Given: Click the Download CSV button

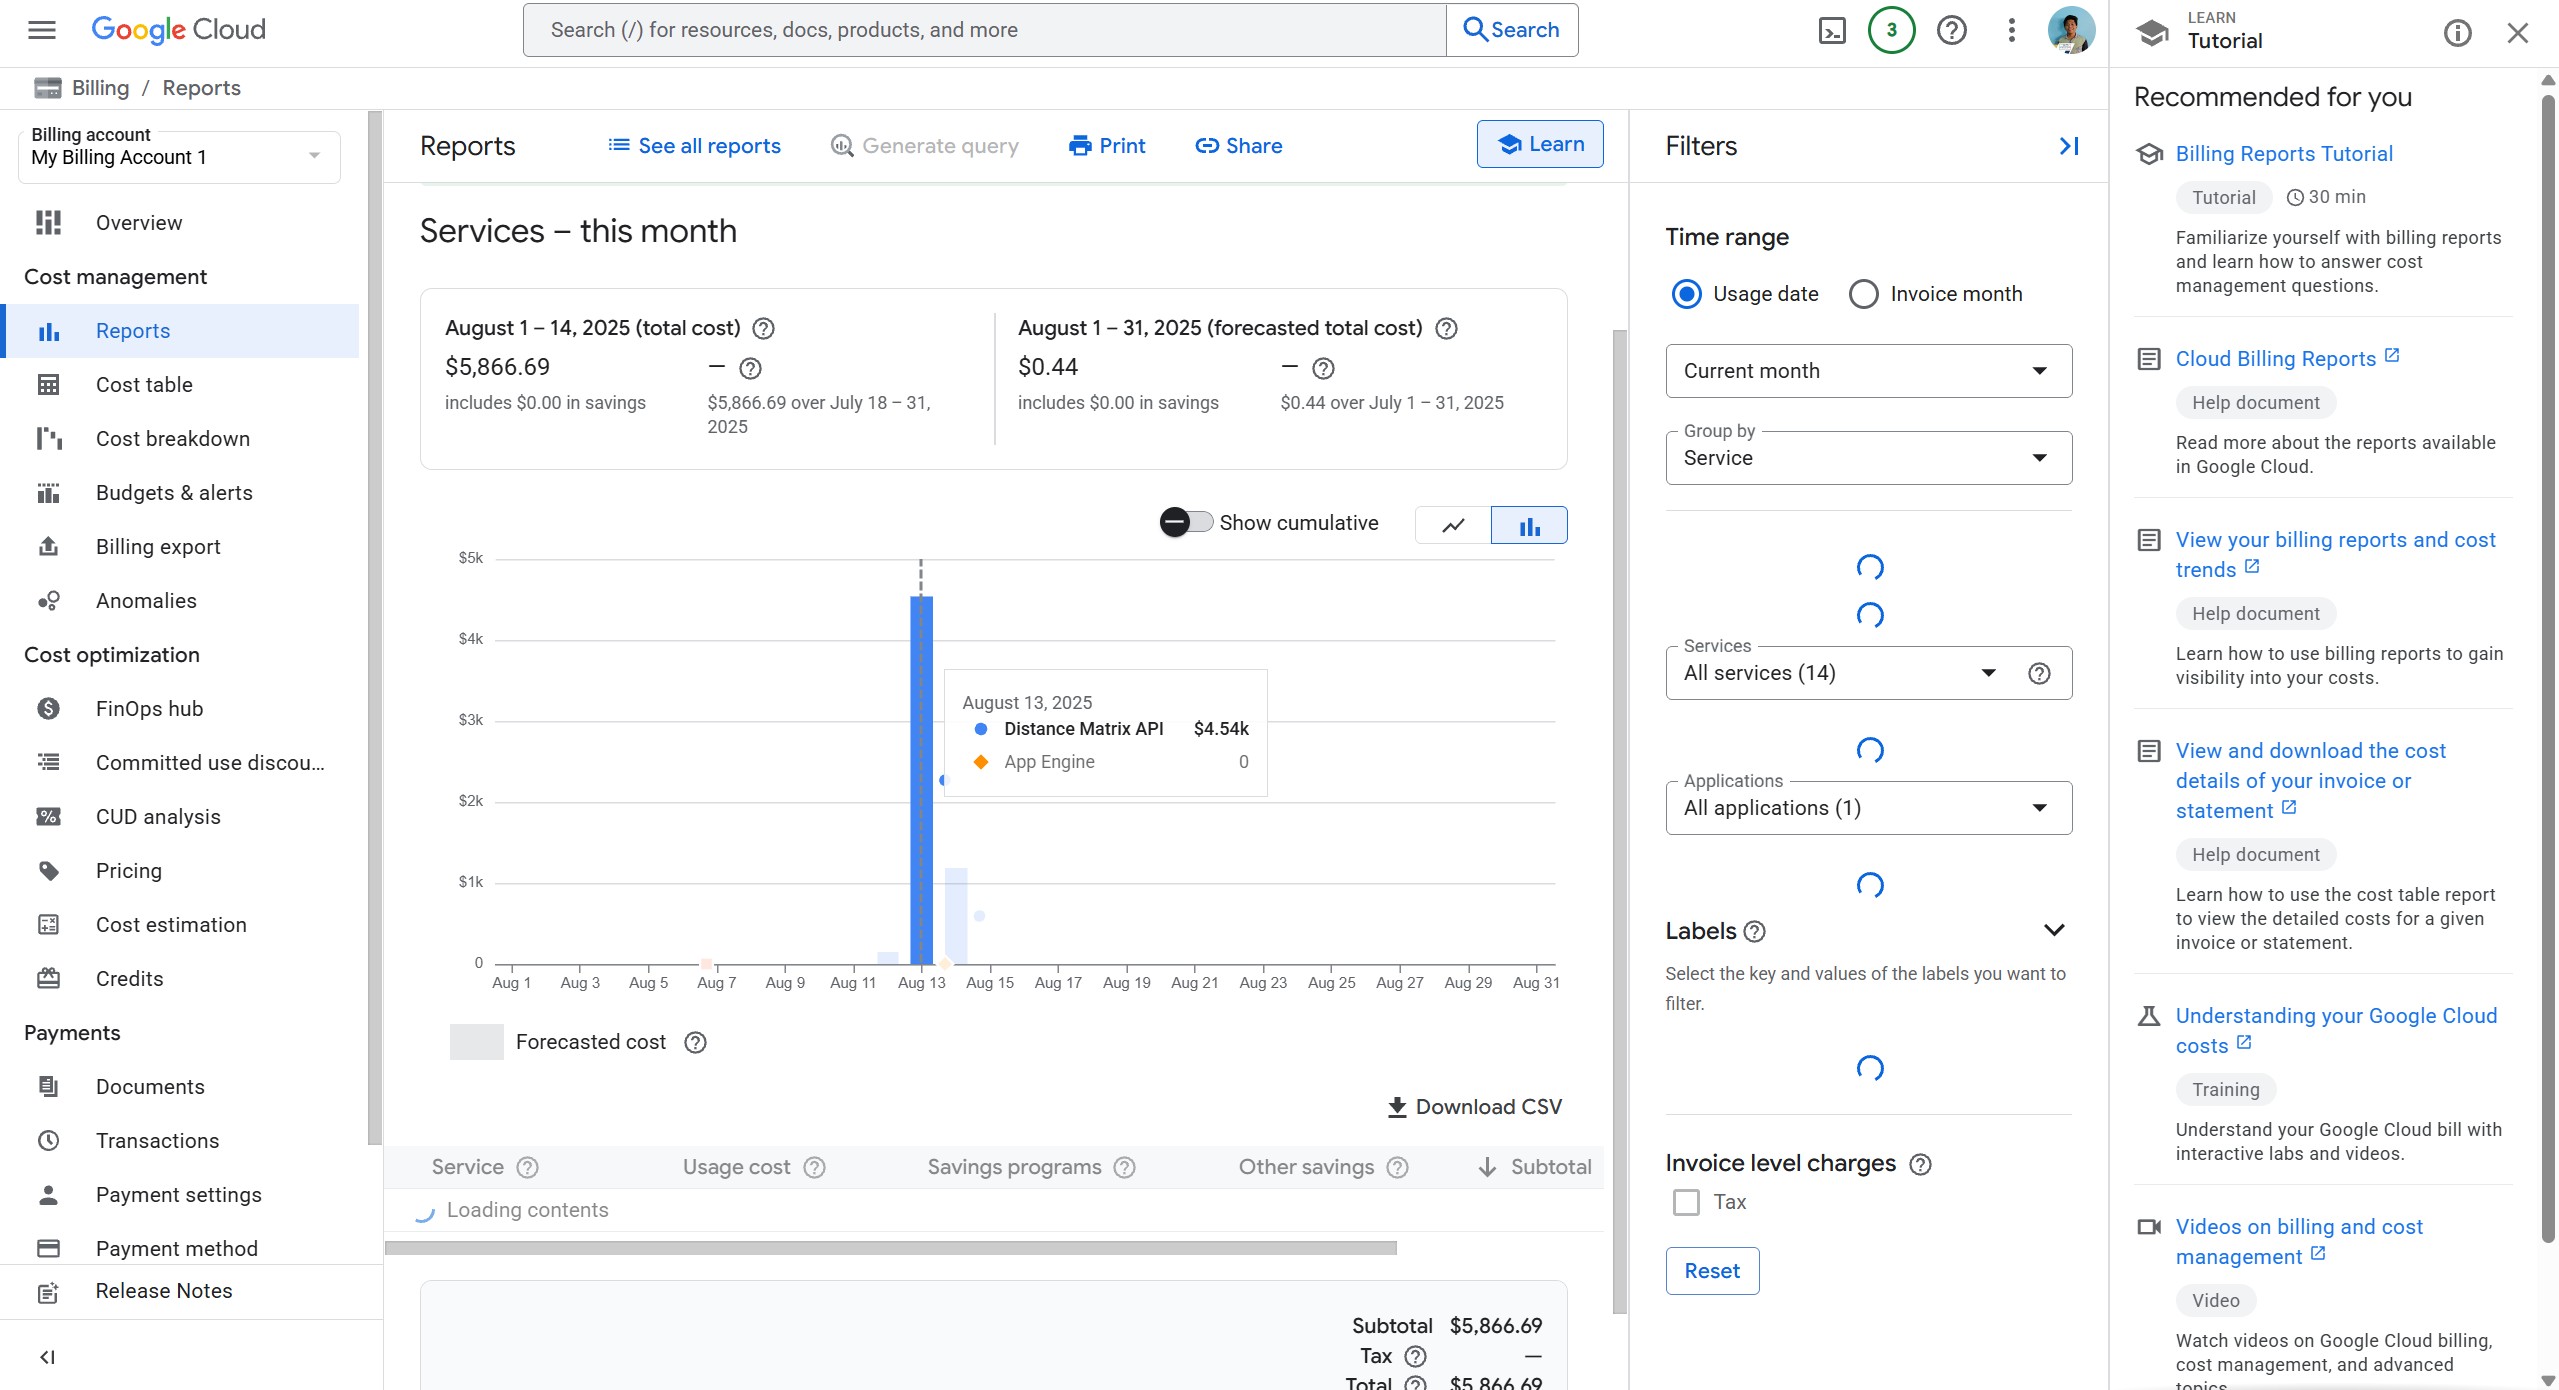Looking at the screenshot, I should 1474,1107.
